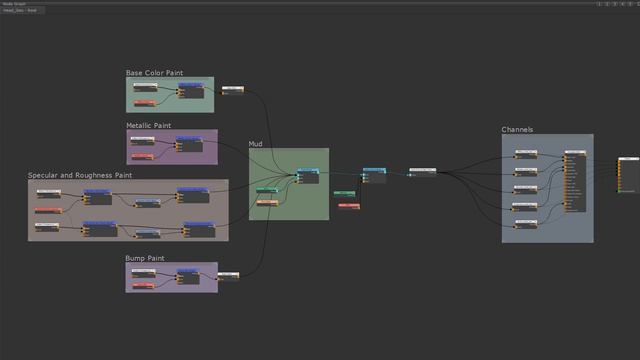Select white node right of Bump Paint group
Screen dimensions: 640x360
[x=228, y=276]
